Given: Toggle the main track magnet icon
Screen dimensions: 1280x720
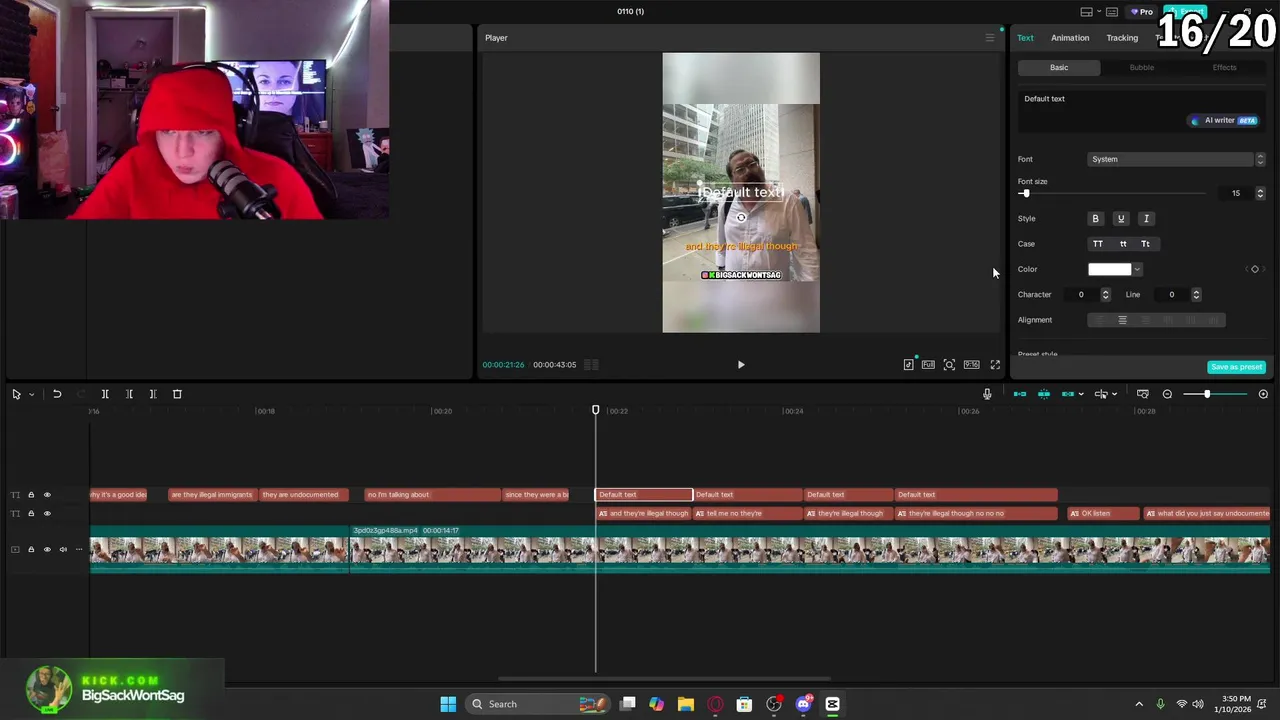Looking at the screenshot, I should point(1020,394).
